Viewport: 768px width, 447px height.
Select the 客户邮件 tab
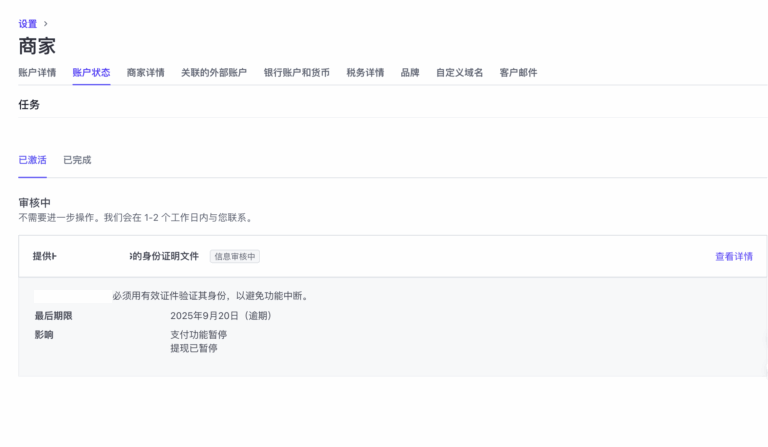(x=518, y=73)
